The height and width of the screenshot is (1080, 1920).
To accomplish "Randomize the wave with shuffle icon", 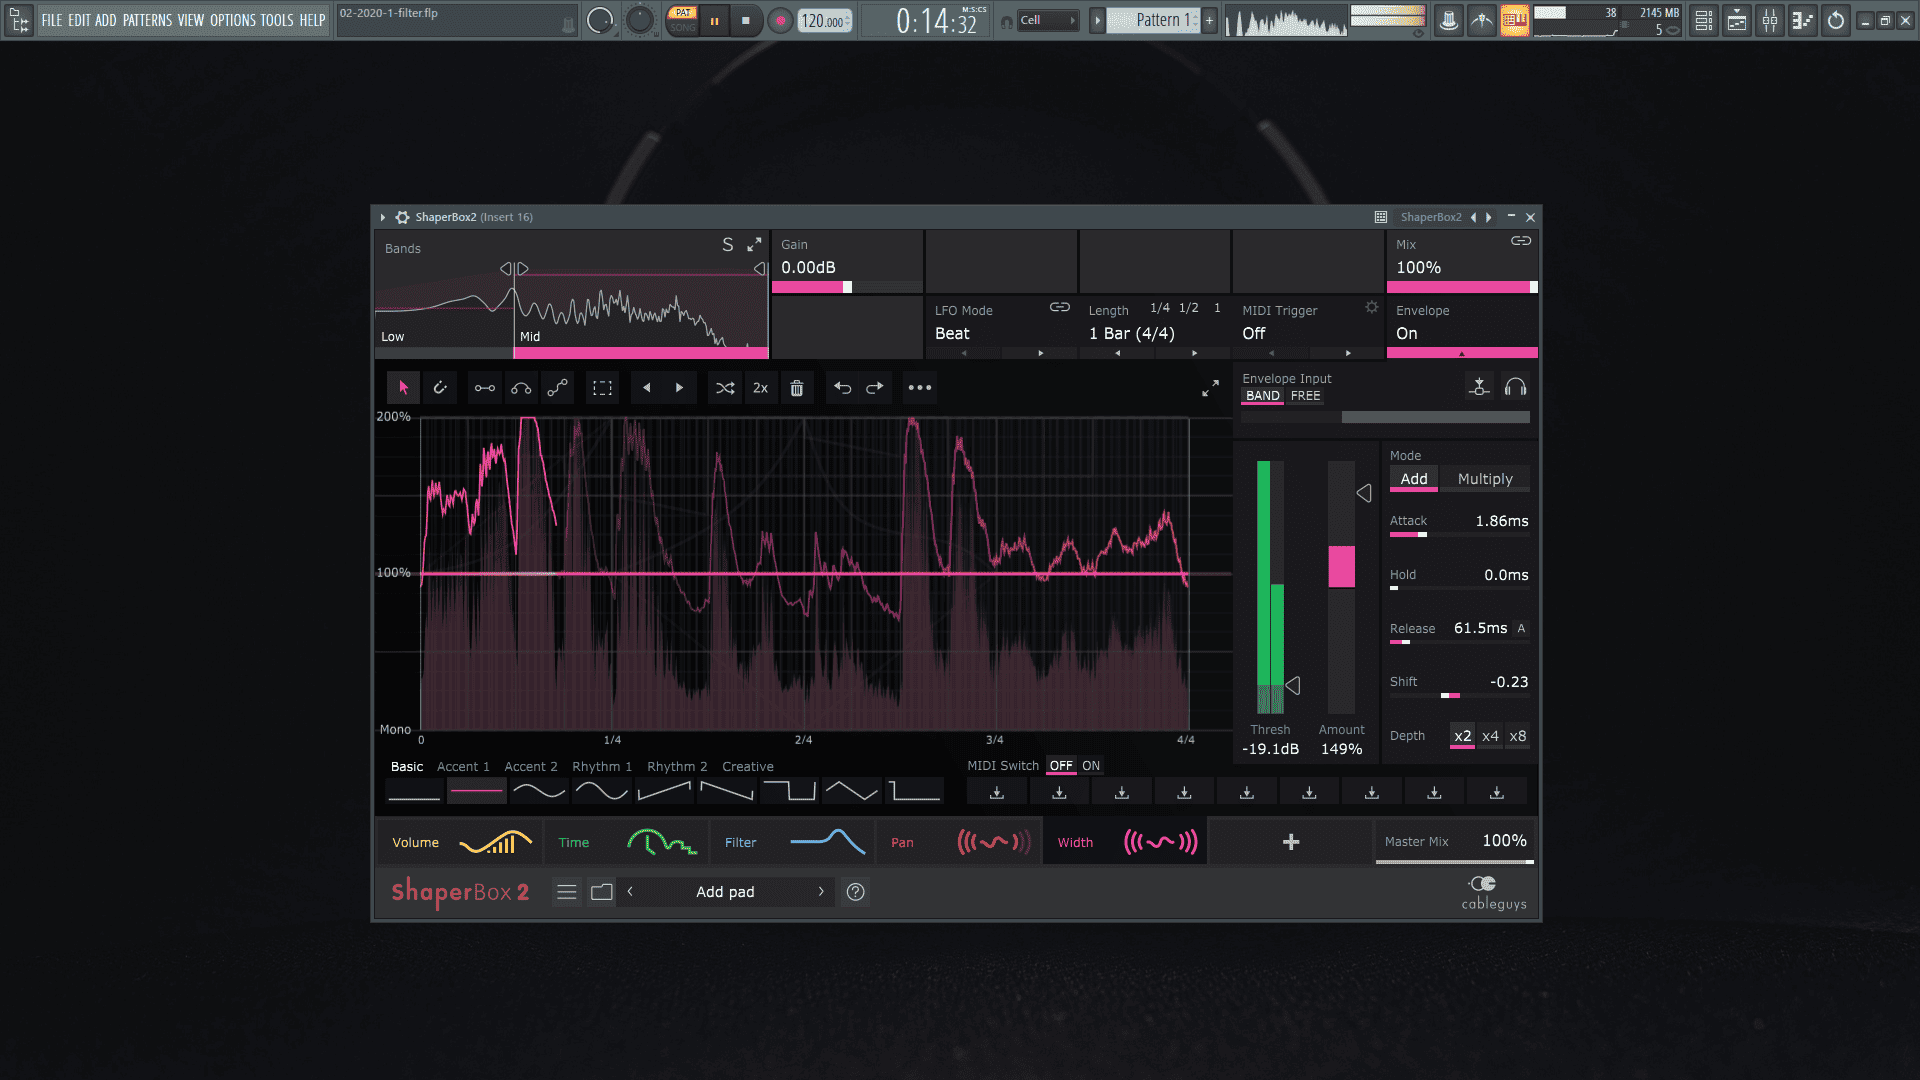I will pyautogui.click(x=725, y=388).
